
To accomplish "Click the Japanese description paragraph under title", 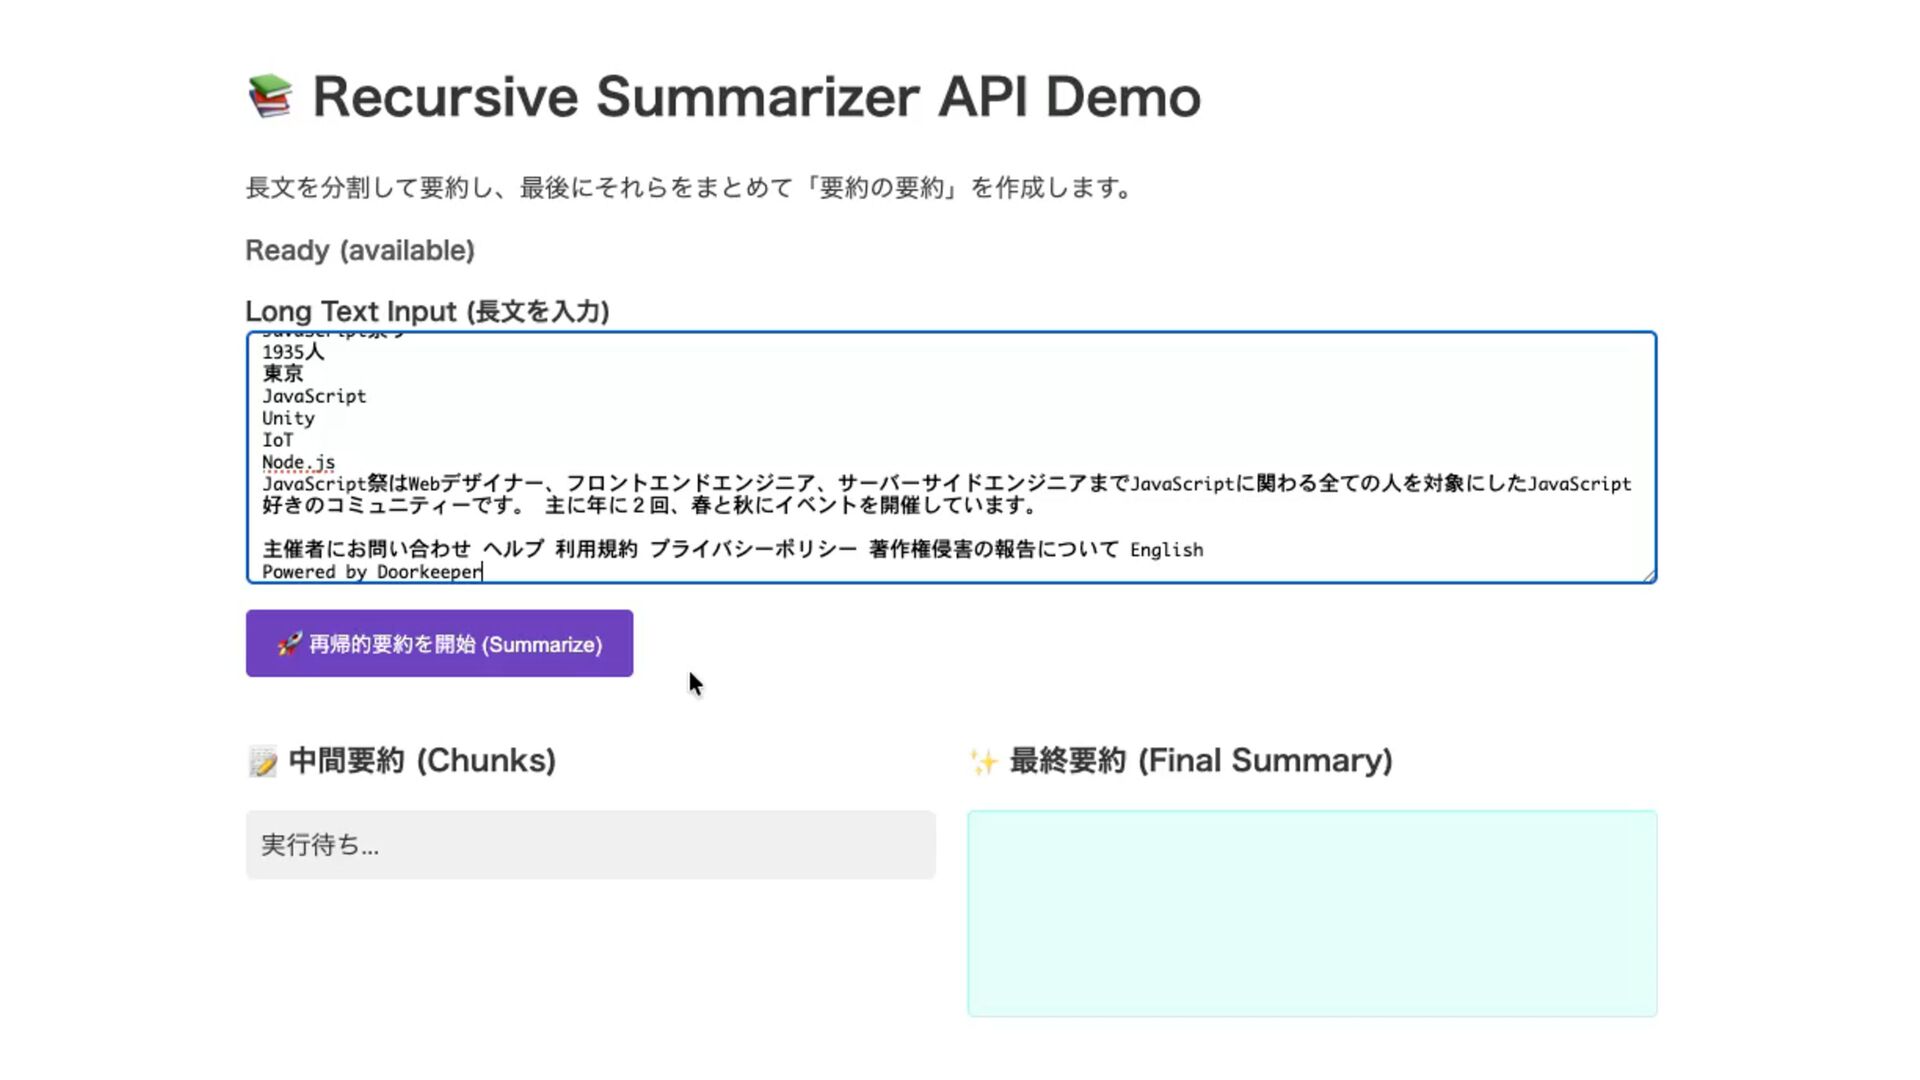I will pos(688,188).
